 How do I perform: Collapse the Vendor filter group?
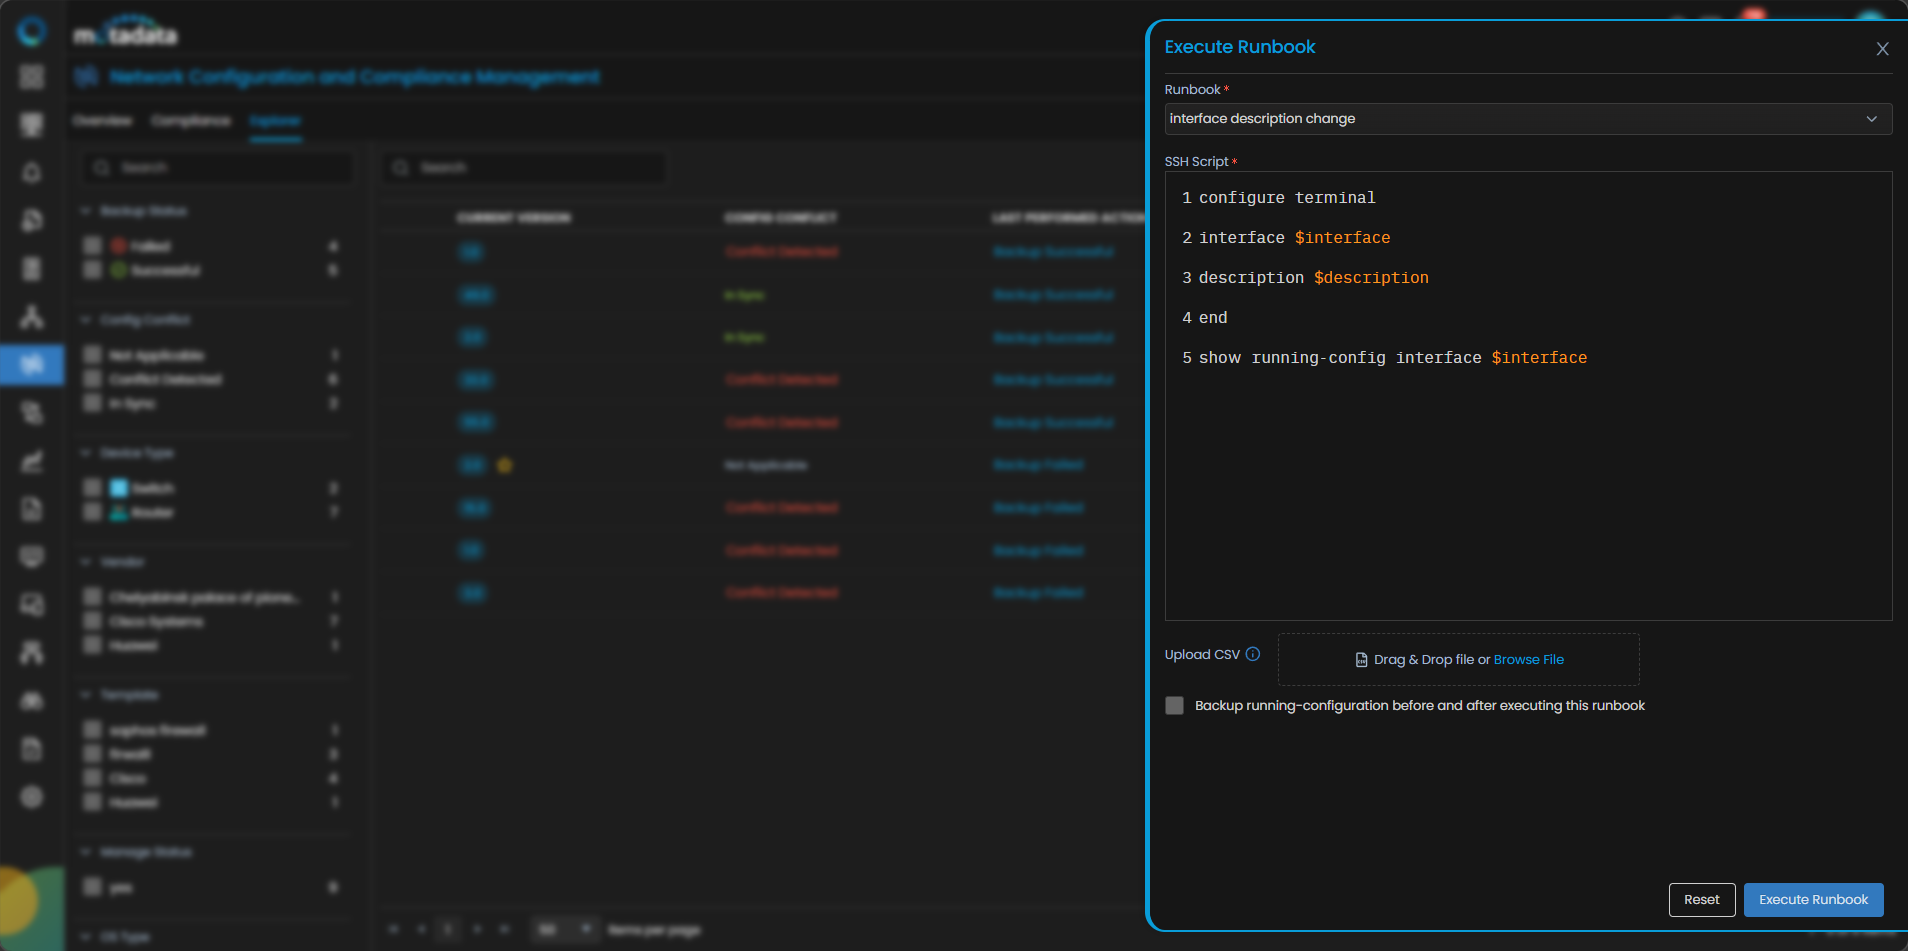click(x=86, y=562)
